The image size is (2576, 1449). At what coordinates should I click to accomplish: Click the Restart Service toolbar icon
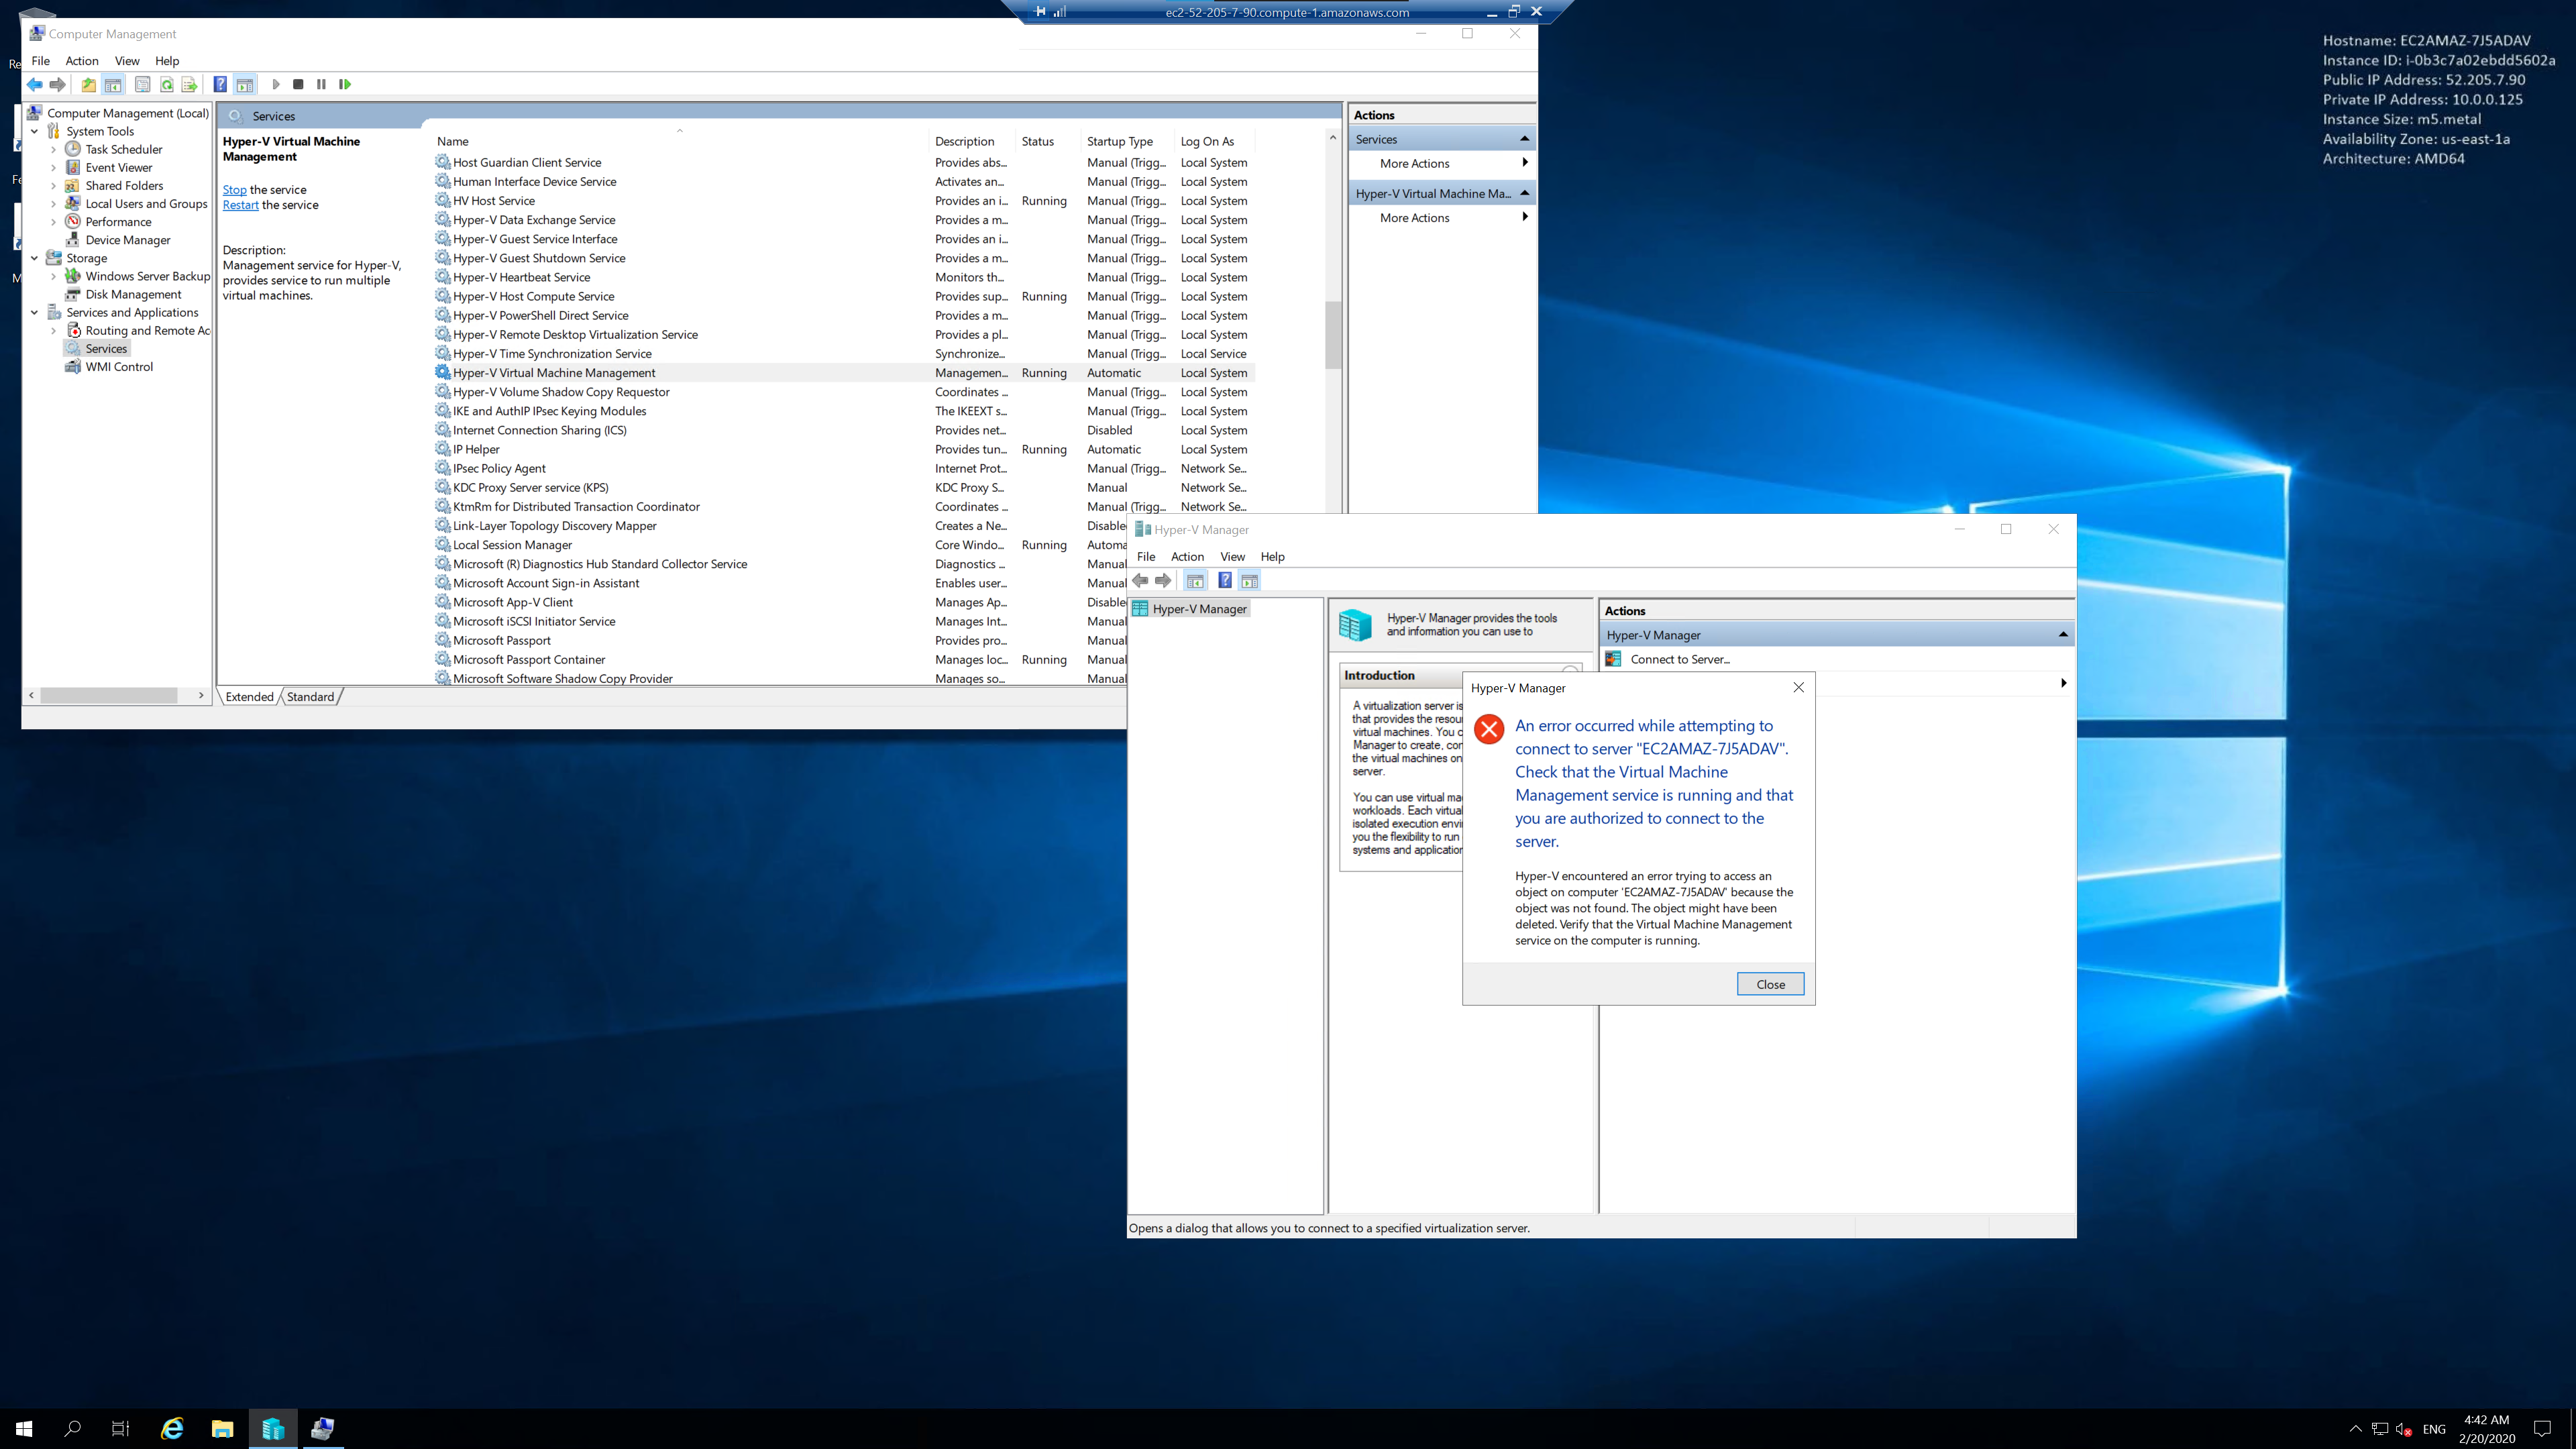pyautogui.click(x=345, y=85)
